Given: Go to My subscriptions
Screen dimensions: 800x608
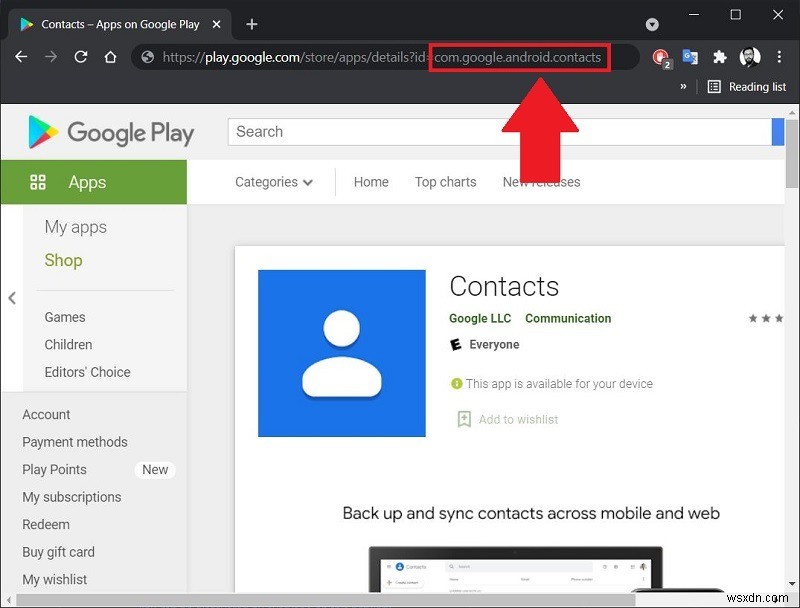Looking at the screenshot, I should click(x=72, y=497).
